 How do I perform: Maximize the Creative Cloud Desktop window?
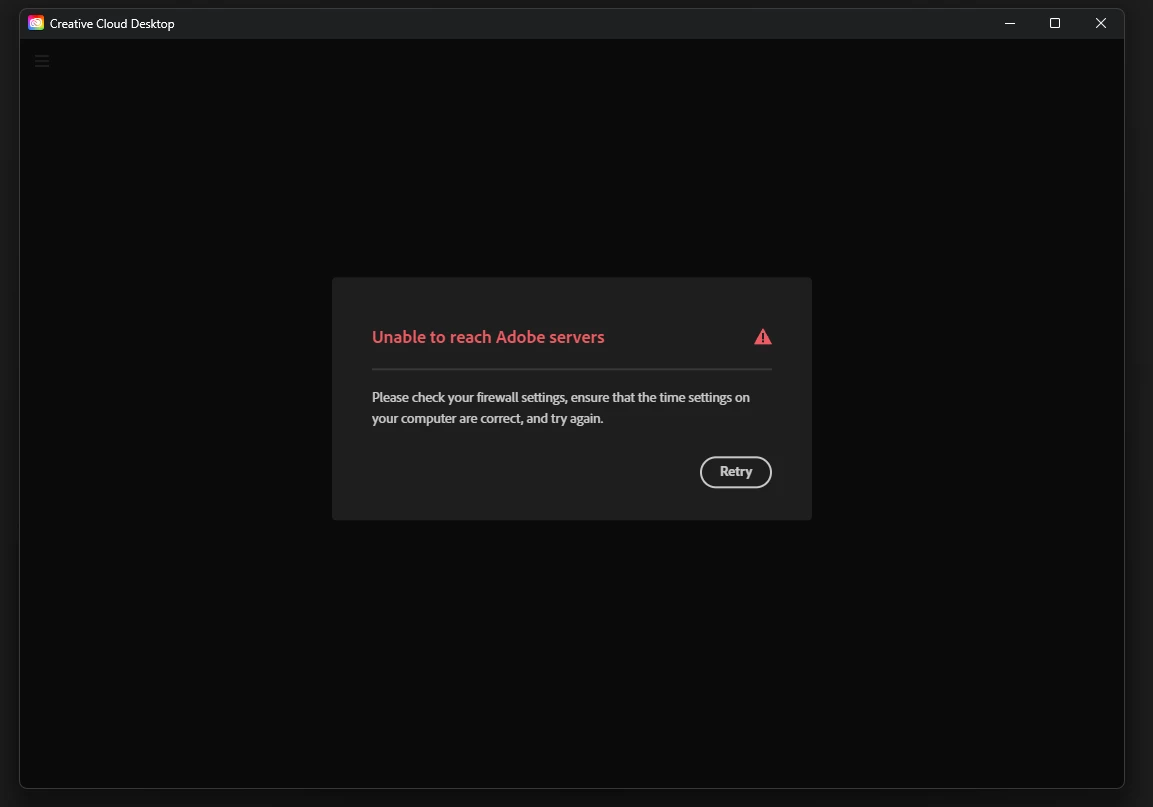(x=1054, y=24)
